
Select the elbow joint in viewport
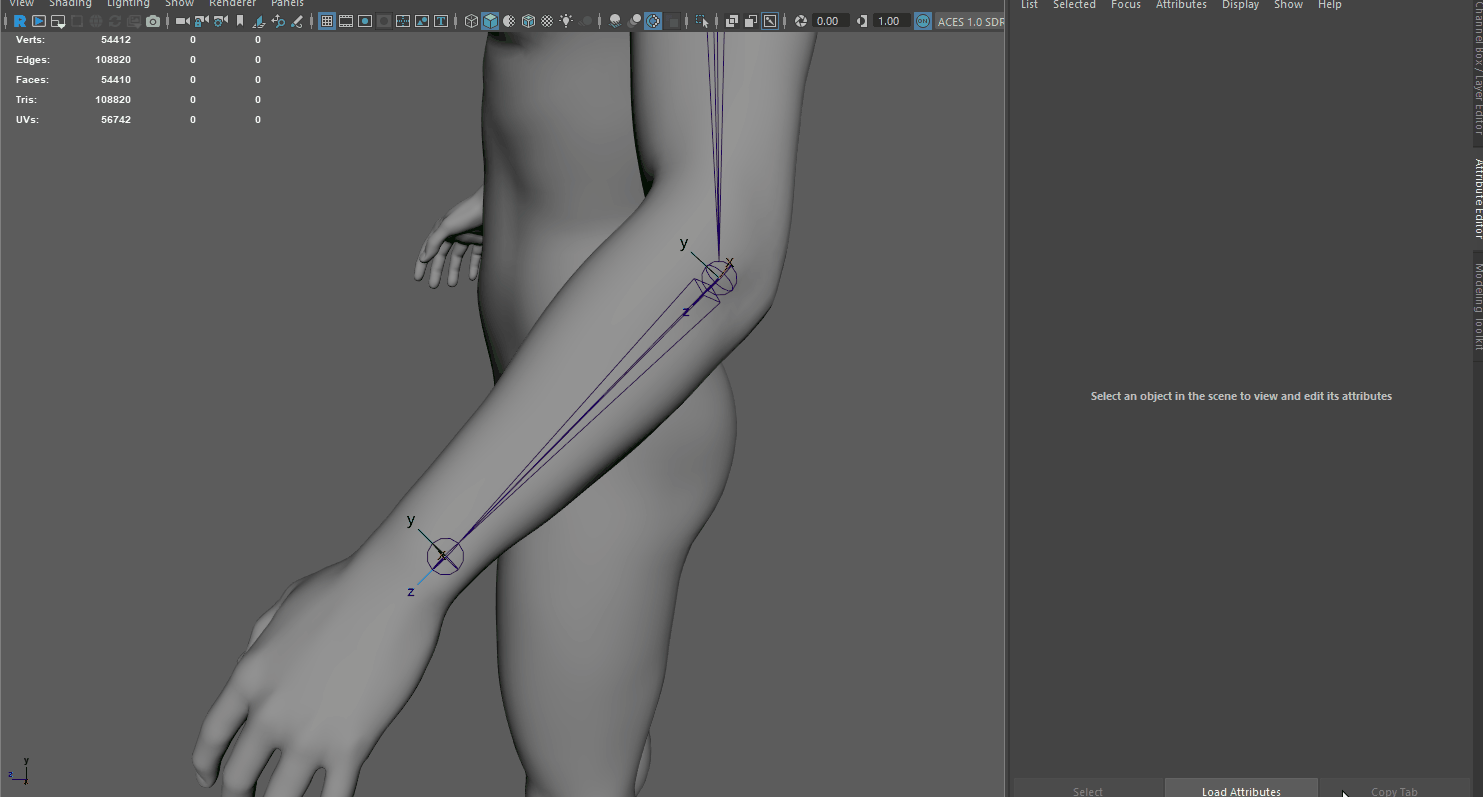(x=719, y=277)
